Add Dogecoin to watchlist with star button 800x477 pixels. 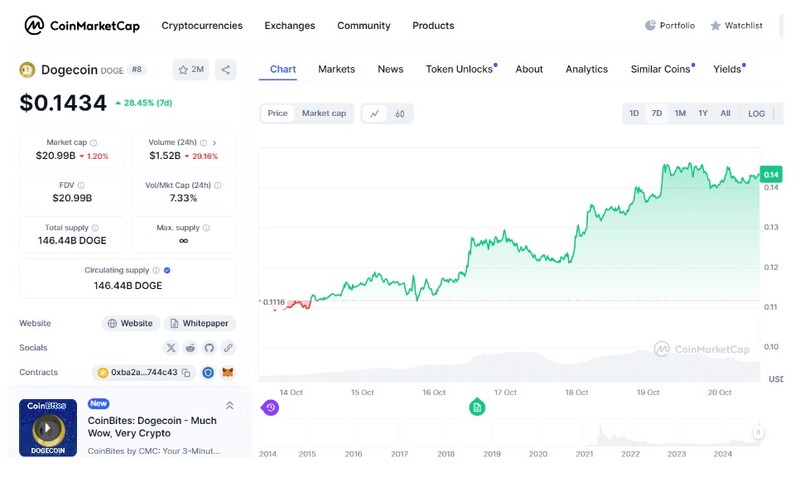pyautogui.click(x=191, y=69)
